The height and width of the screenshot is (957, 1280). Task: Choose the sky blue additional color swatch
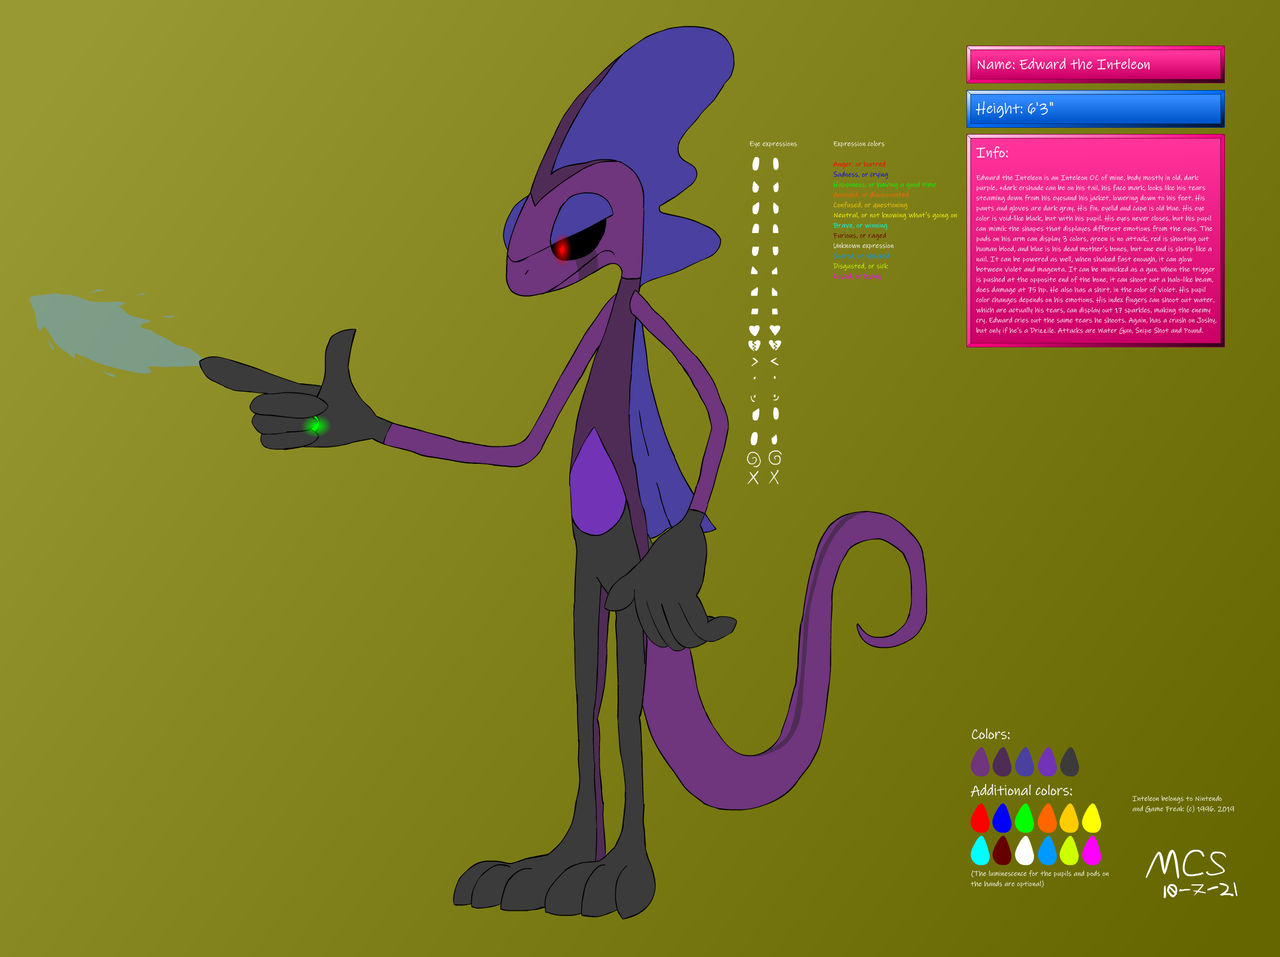click(1047, 850)
